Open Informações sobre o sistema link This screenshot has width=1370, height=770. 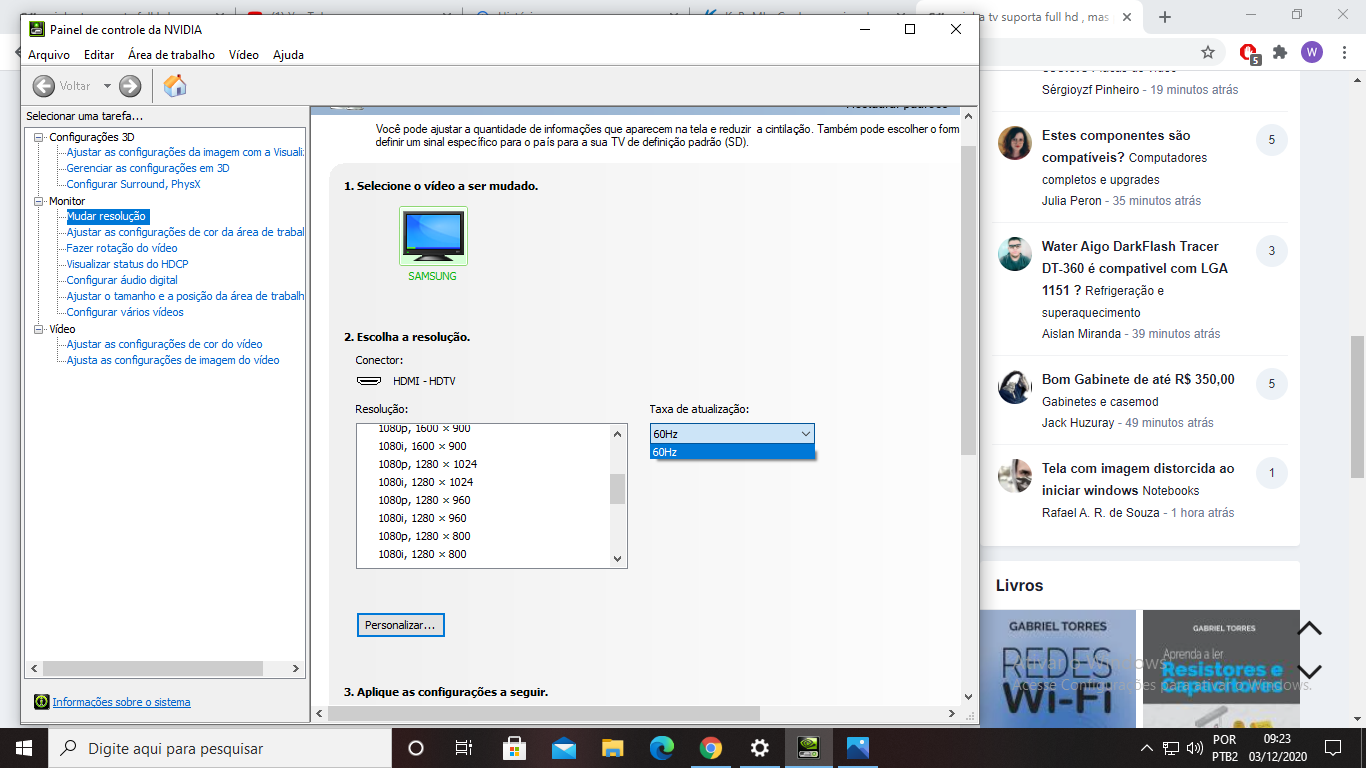[121, 702]
